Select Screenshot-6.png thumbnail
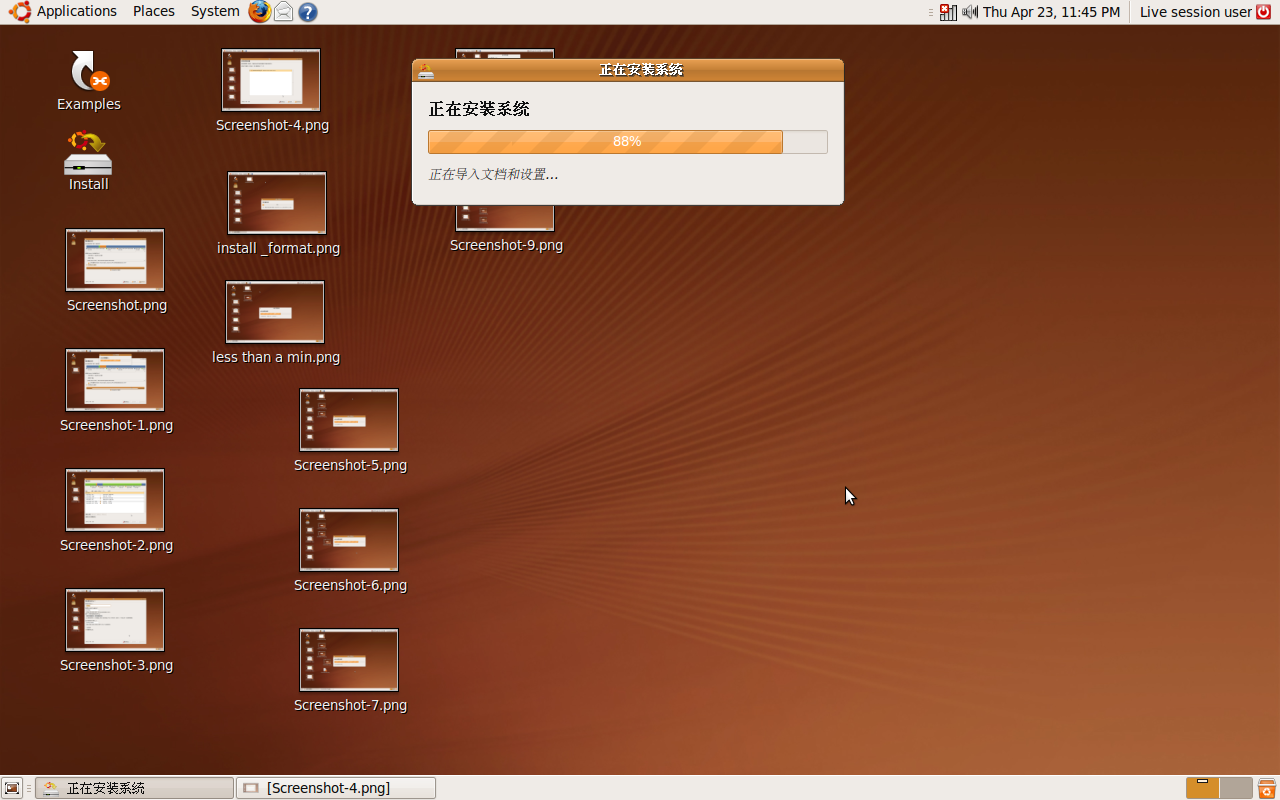The height and width of the screenshot is (800, 1280). 349,540
